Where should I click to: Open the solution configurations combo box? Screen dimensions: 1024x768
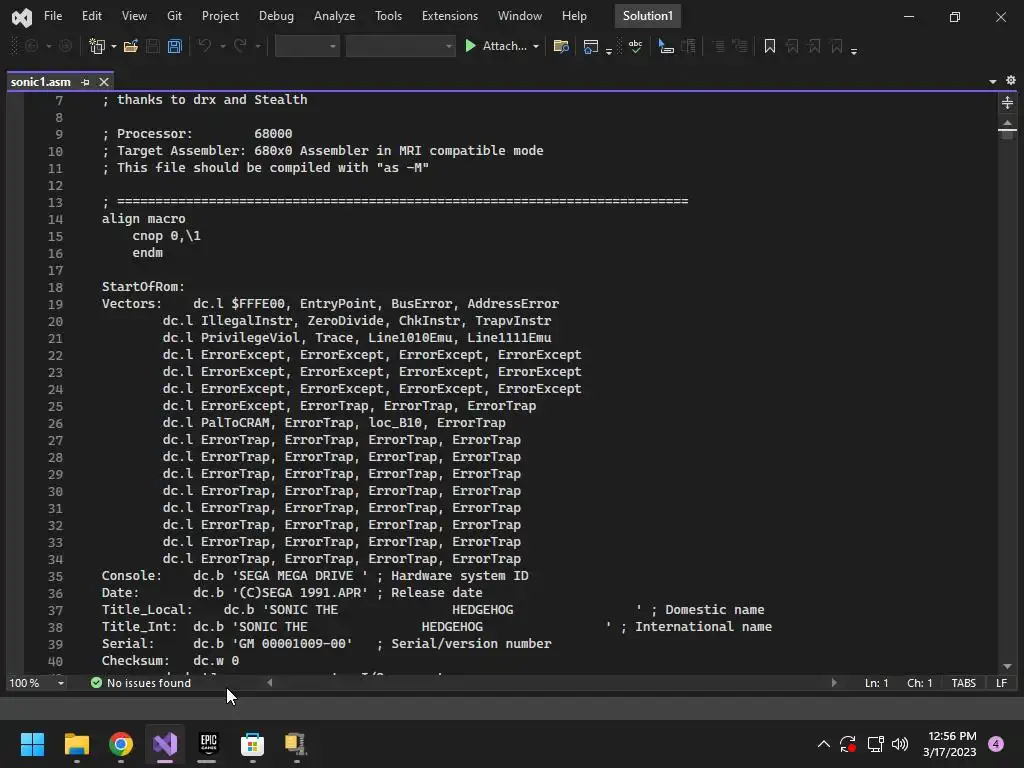point(307,46)
